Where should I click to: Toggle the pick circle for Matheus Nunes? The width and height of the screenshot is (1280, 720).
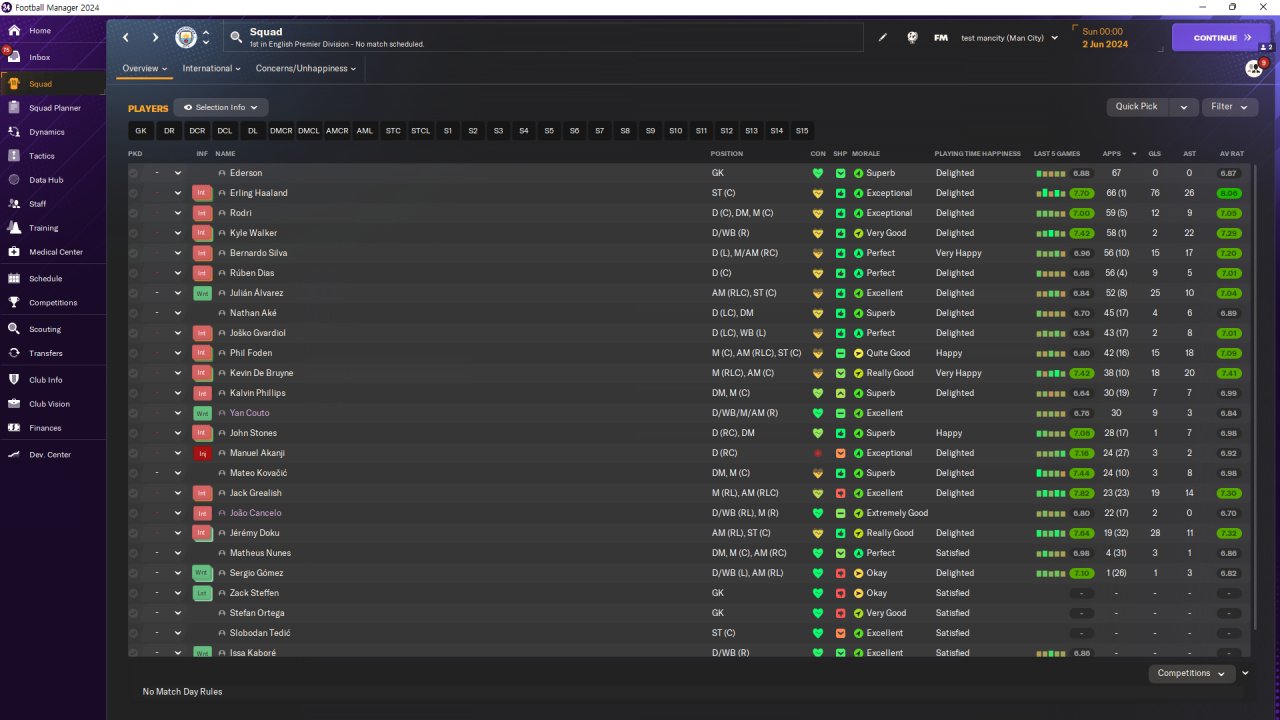(134, 553)
